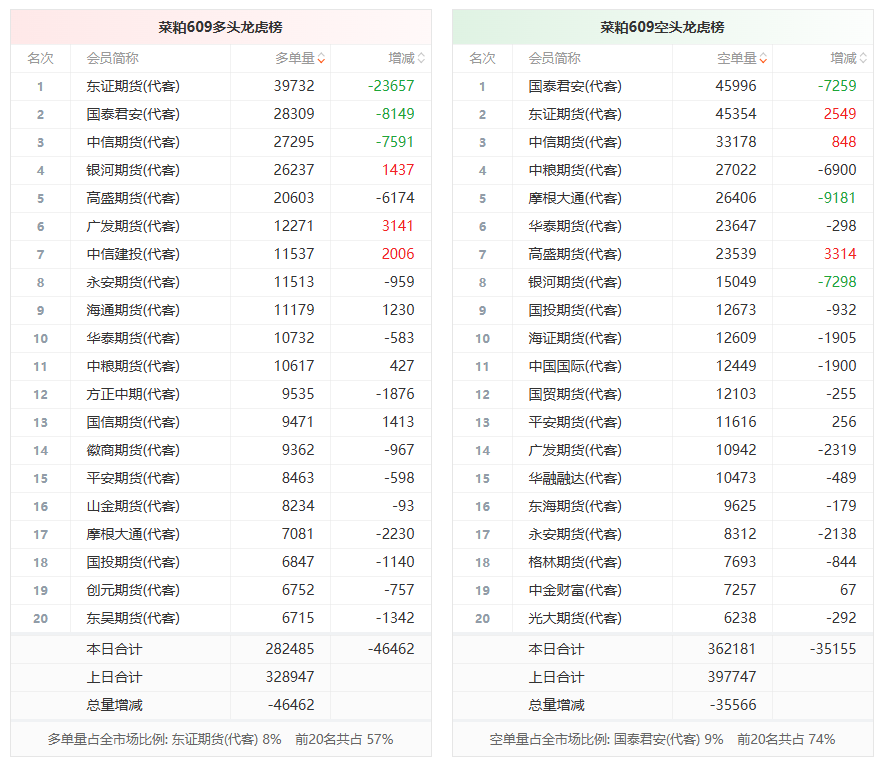Select 银河期货(代客) row in long table
This screenshot has height=762, width=883.
pos(221,170)
